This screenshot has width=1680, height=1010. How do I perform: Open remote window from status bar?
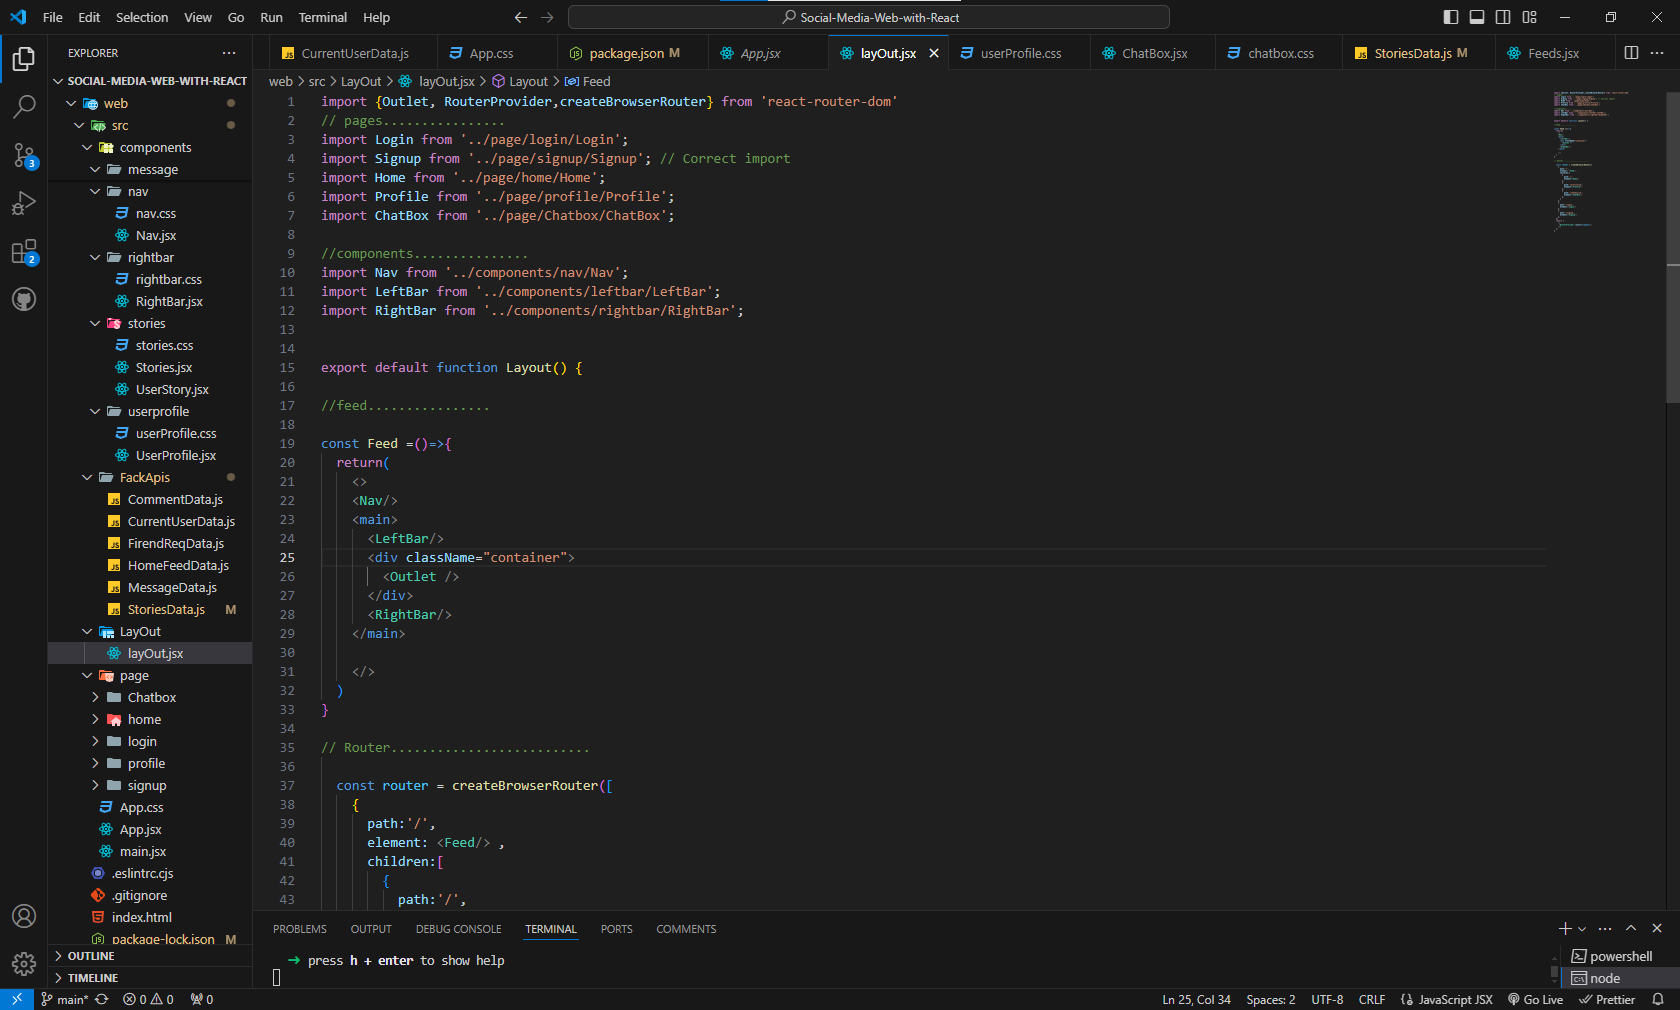tap(17, 999)
